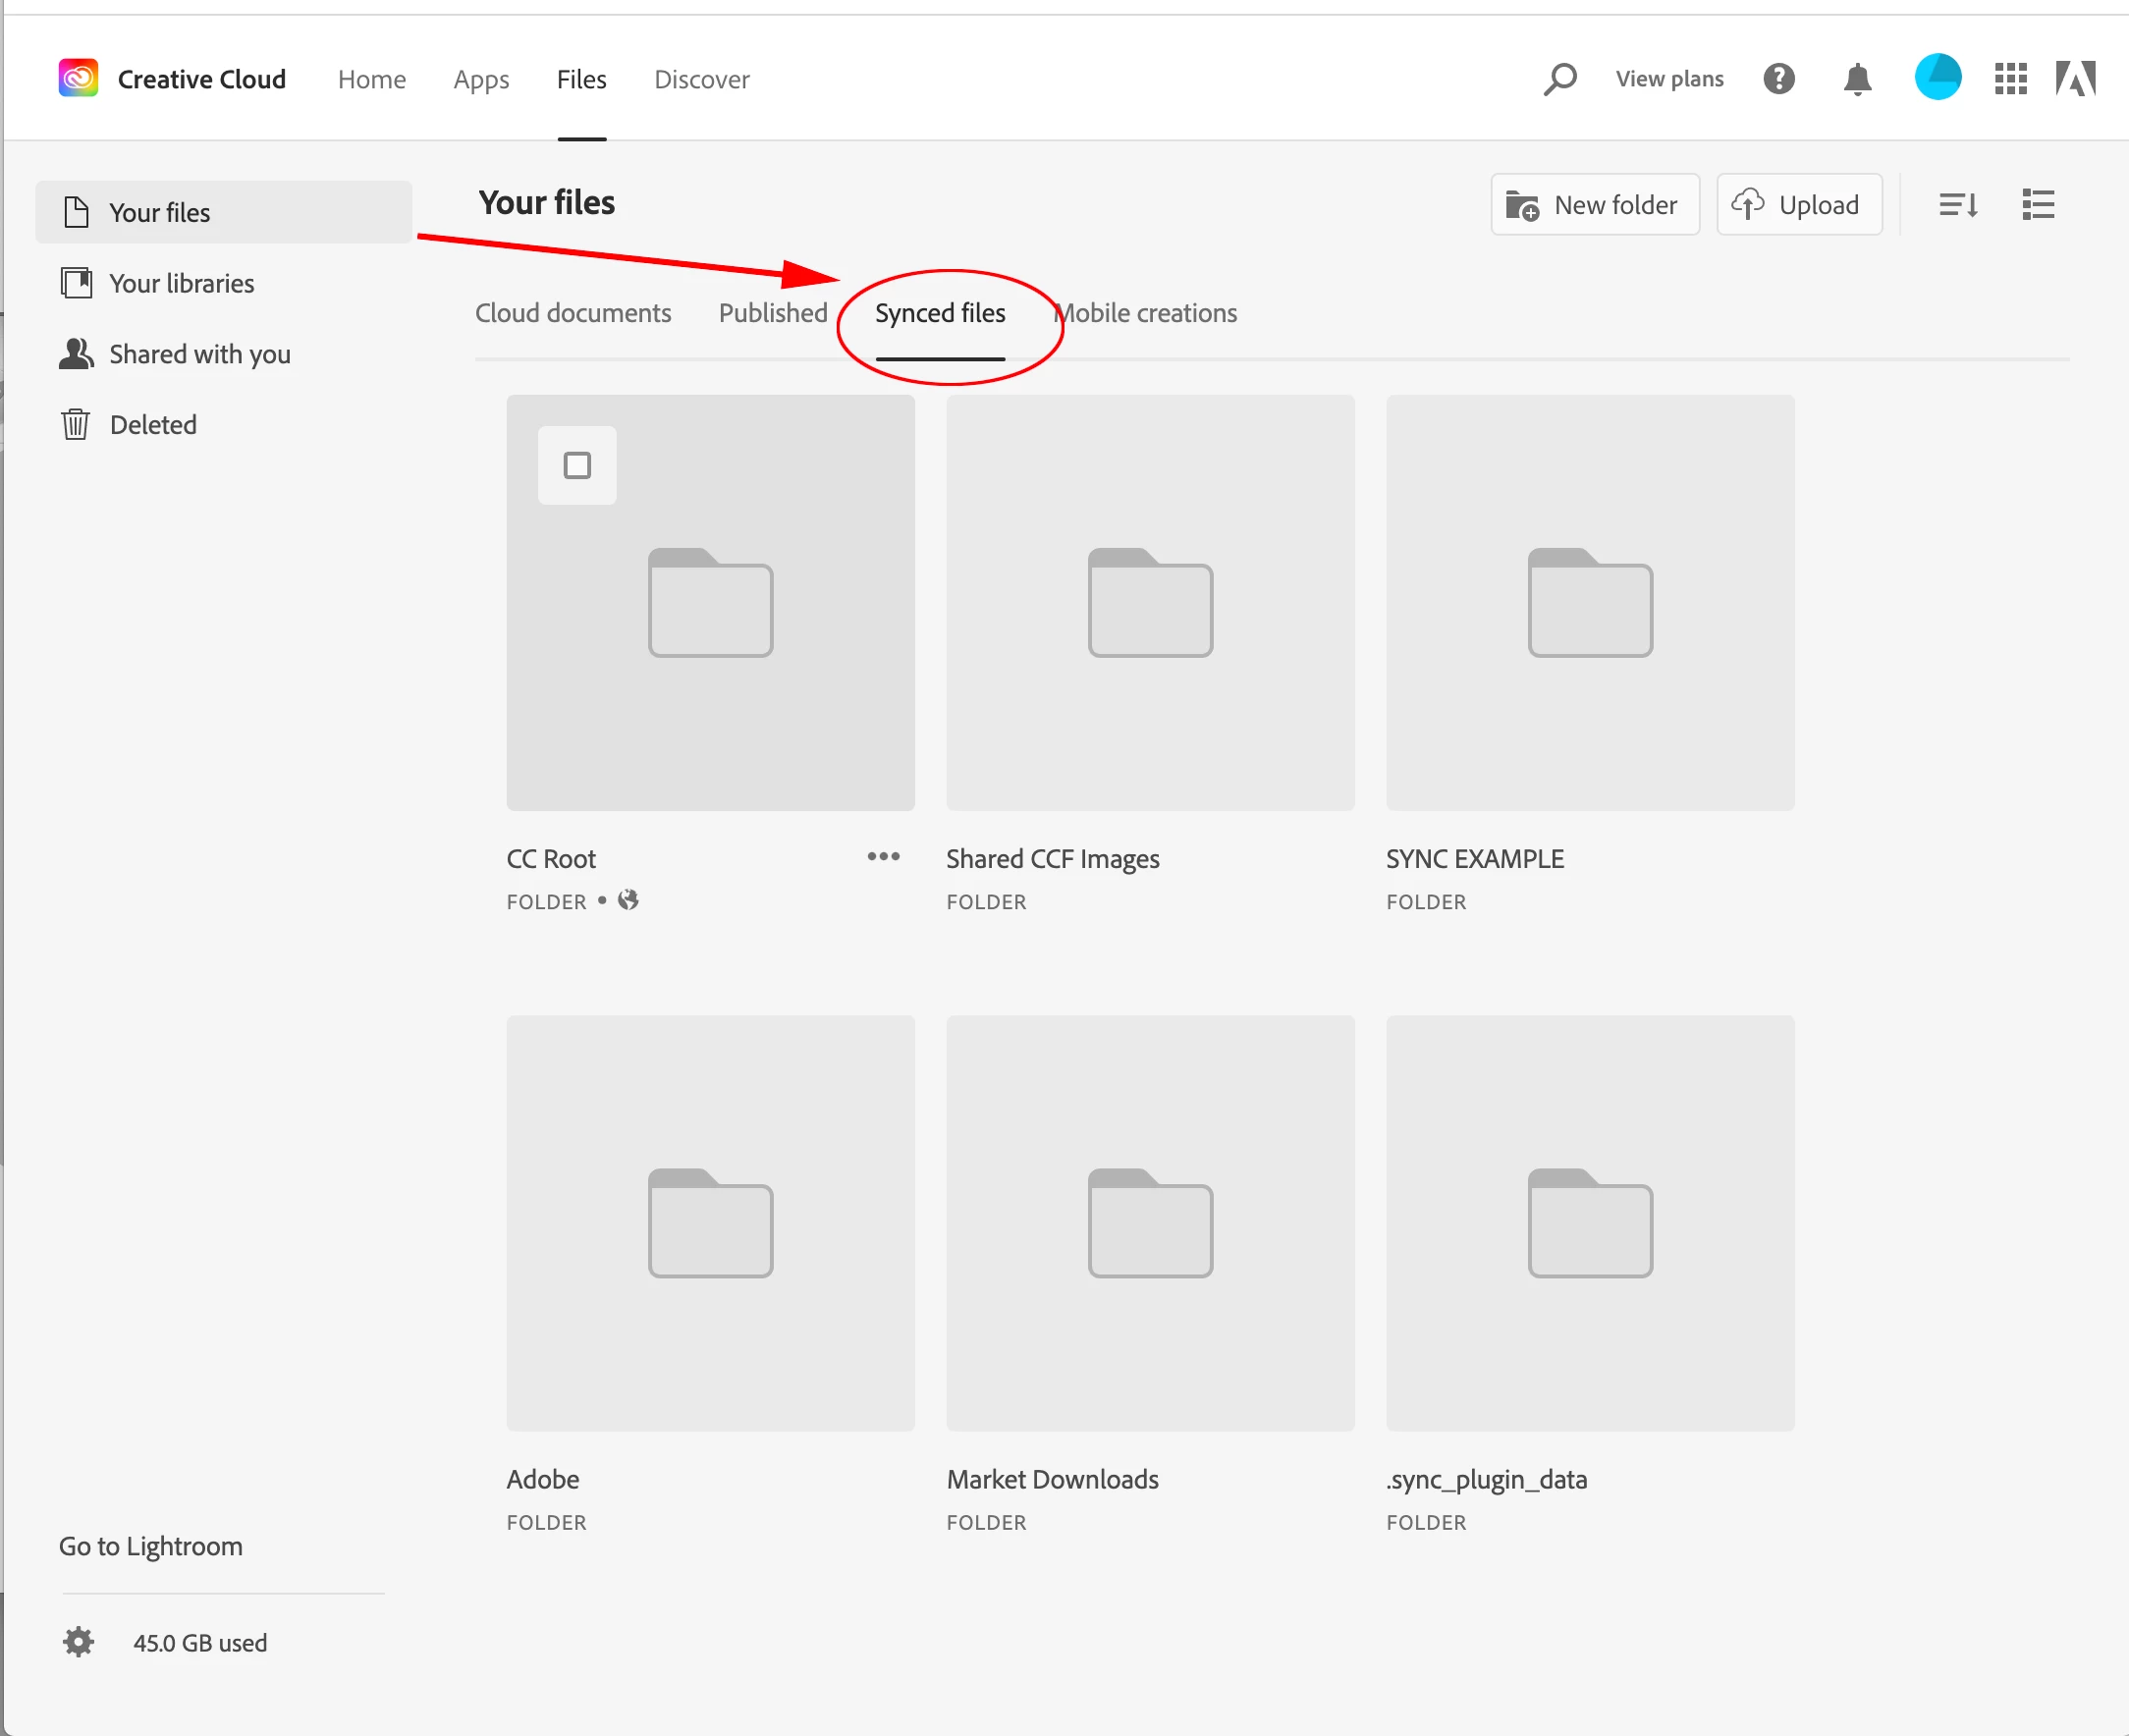2129x1736 pixels.
Task: Open the Mobile creations tab
Action: pos(1147,313)
